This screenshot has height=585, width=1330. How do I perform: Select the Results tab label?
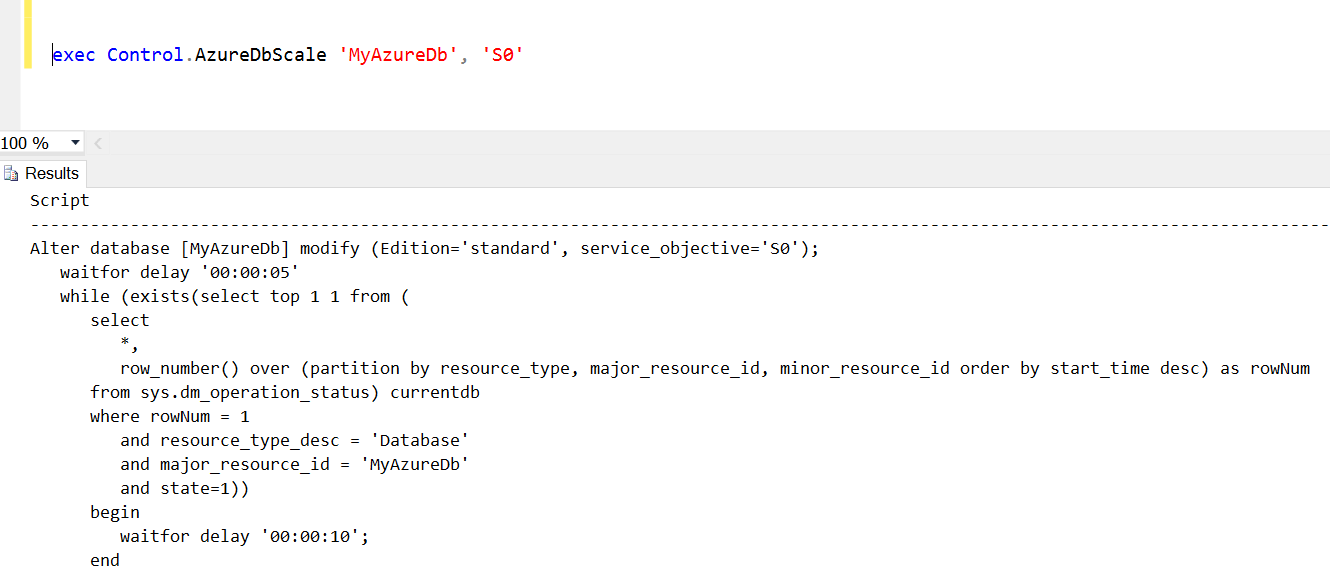(52, 174)
